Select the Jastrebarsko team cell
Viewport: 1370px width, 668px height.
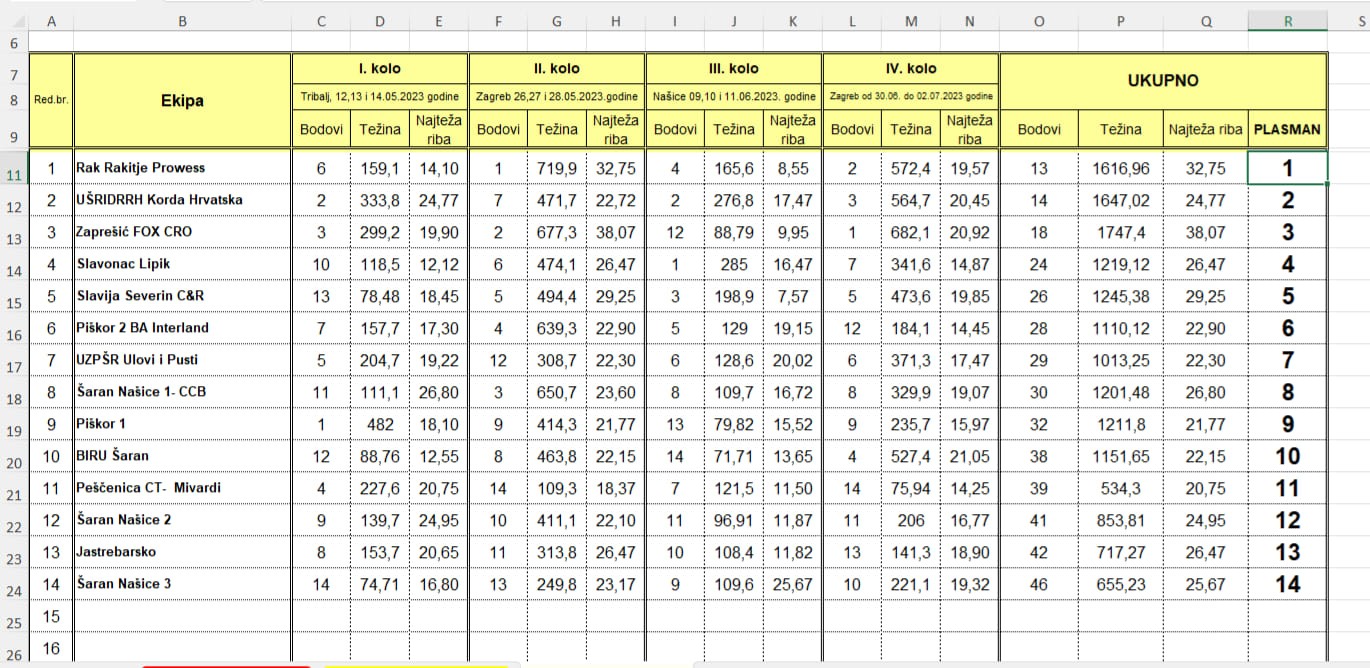(182, 552)
